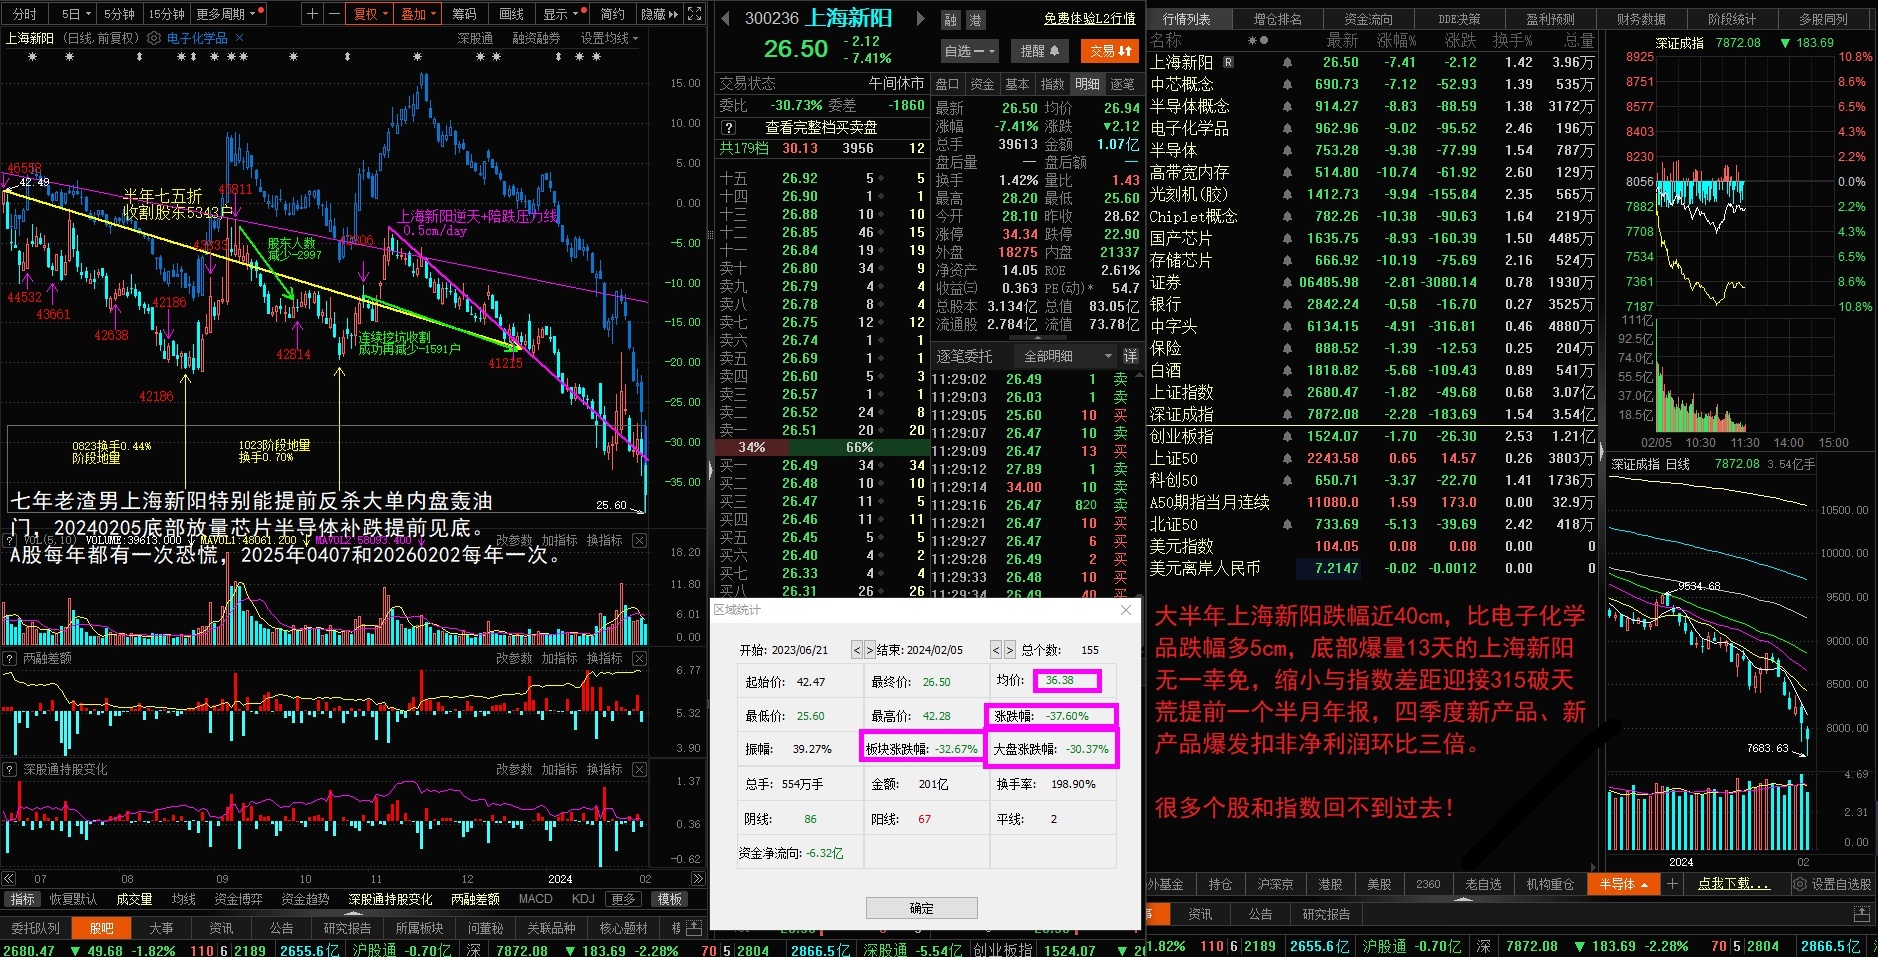Zoom in the chart with plus icon
Viewport: 1878px width, 957px height.
313,14
